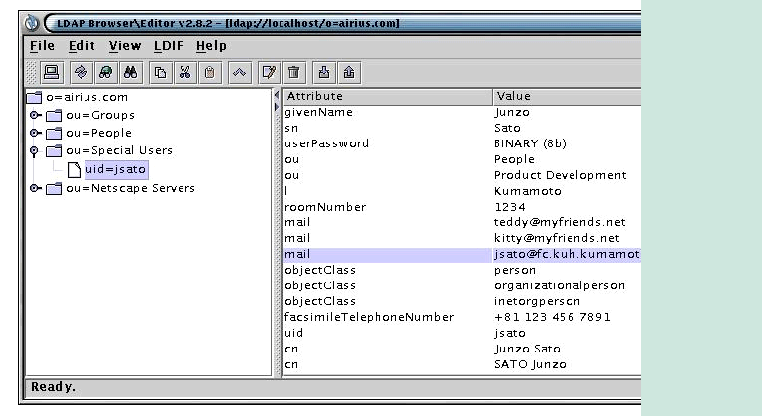Click the teddy@myfriends.net mail value
Viewport: 762px width, 416px height.
(x=567, y=222)
